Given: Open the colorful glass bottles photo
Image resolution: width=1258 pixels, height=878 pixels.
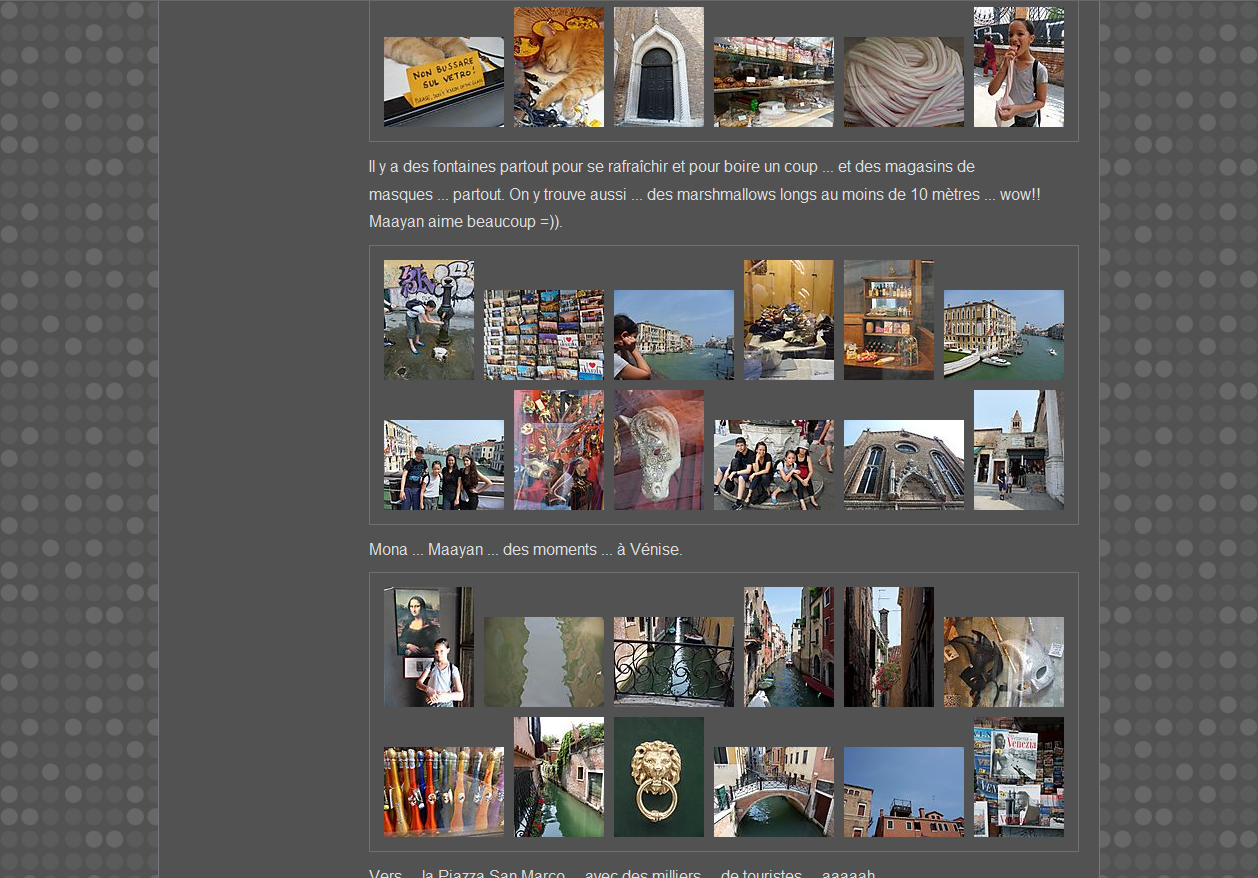Looking at the screenshot, I should point(443,792).
